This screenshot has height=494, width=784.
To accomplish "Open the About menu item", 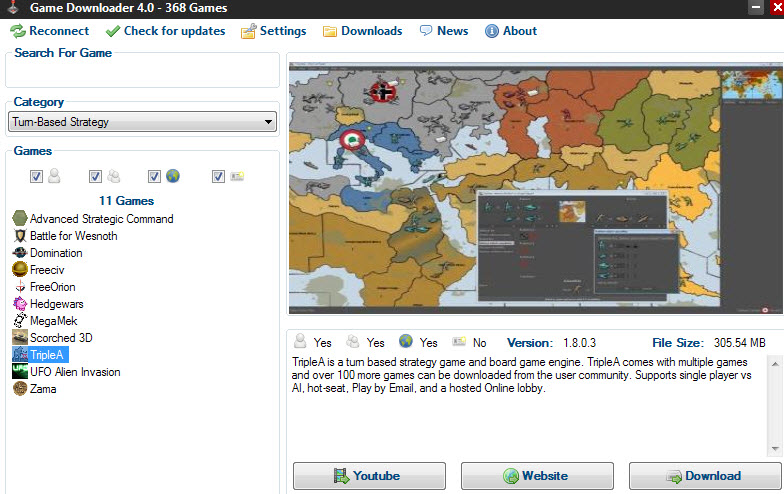I will (511, 31).
